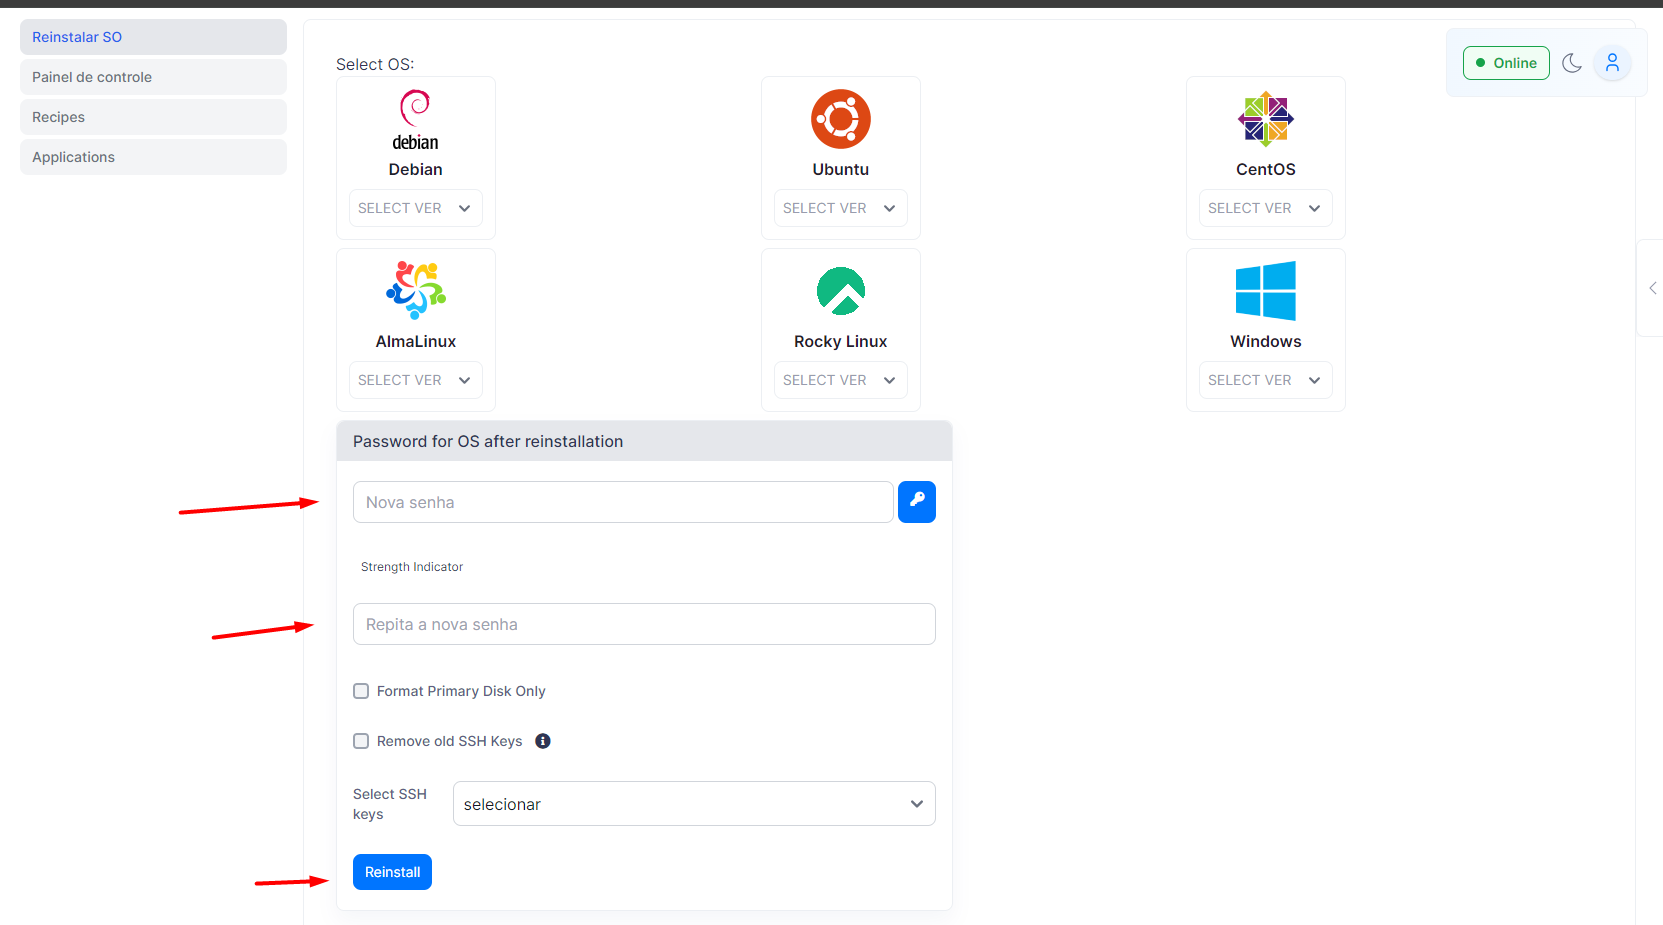Focus the Nova senha password field
1663x925 pixels.
pos(623,502)
